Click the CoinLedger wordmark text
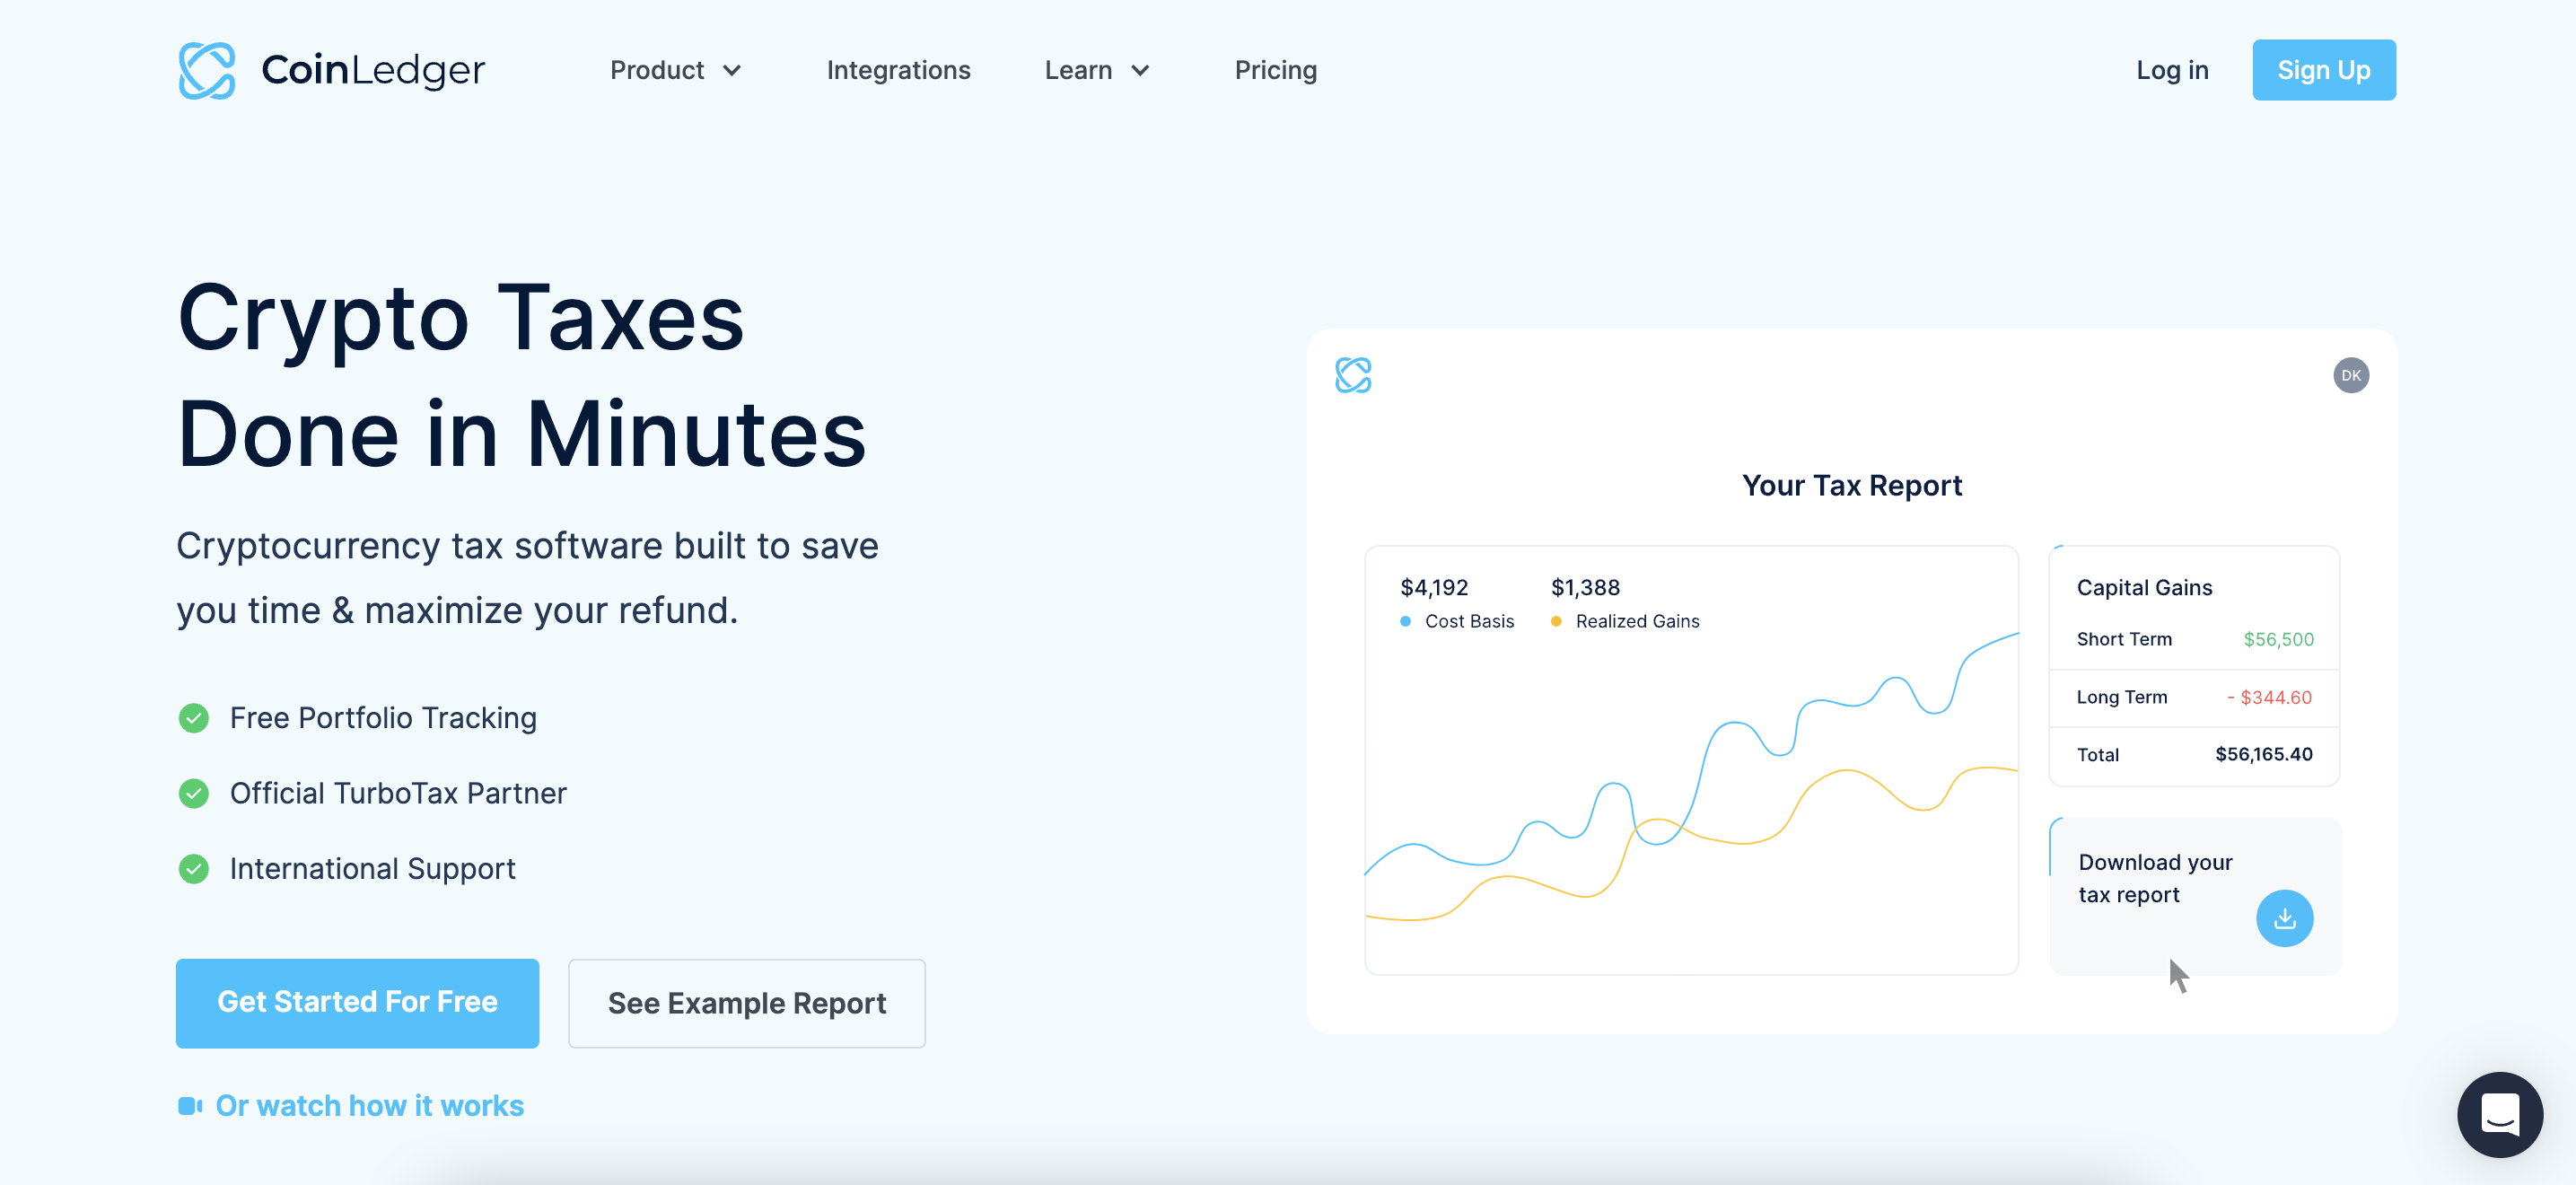The image size is (2576, 1185). coord(373,70)
